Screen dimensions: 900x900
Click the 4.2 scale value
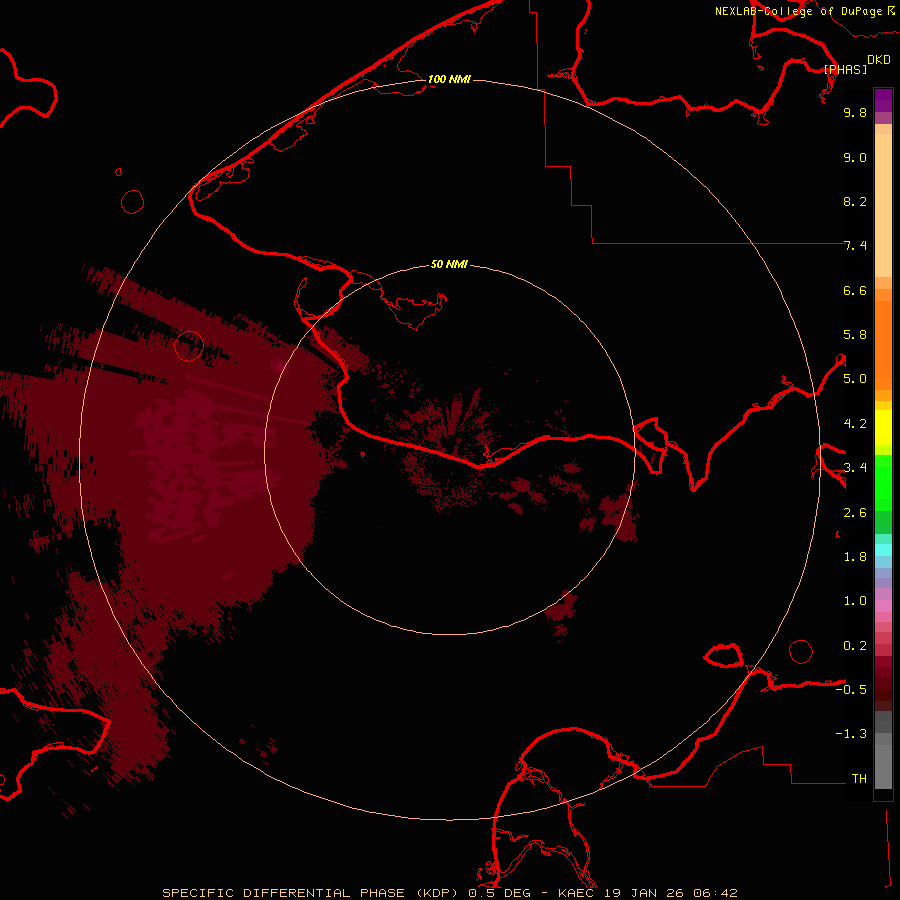[855, 424]
